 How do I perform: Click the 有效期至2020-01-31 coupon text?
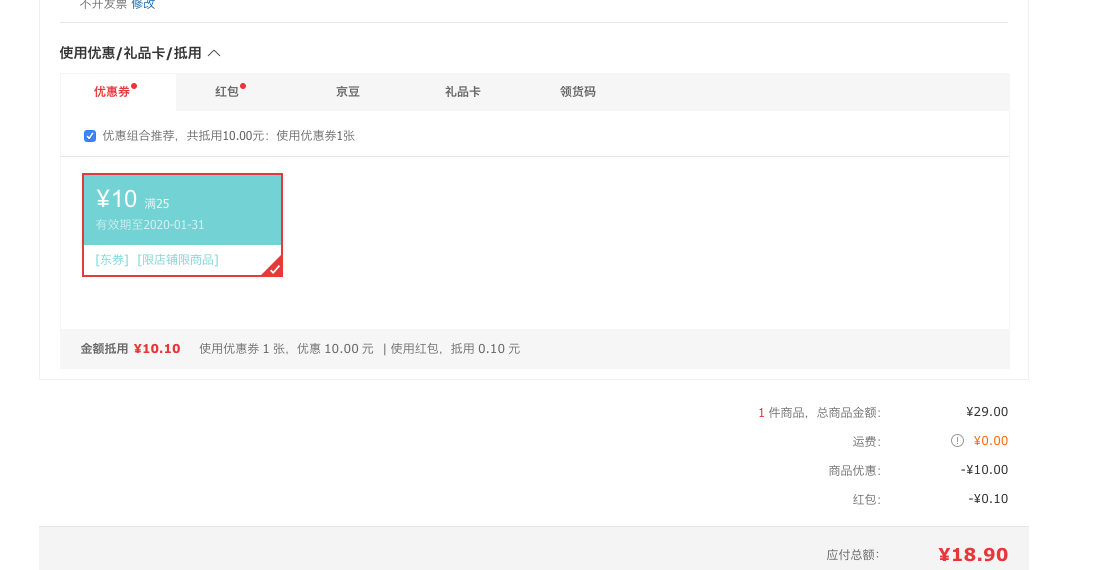(150, 225)
